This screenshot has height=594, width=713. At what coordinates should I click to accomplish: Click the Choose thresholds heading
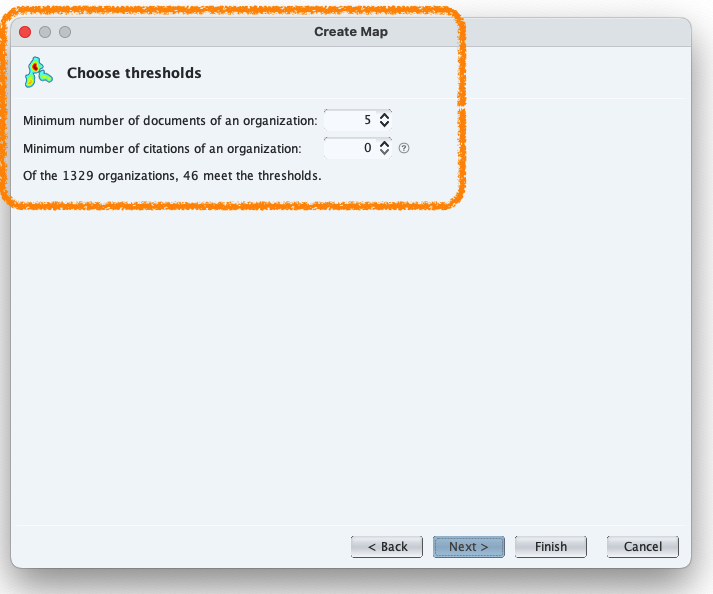(x=134, y=73)
